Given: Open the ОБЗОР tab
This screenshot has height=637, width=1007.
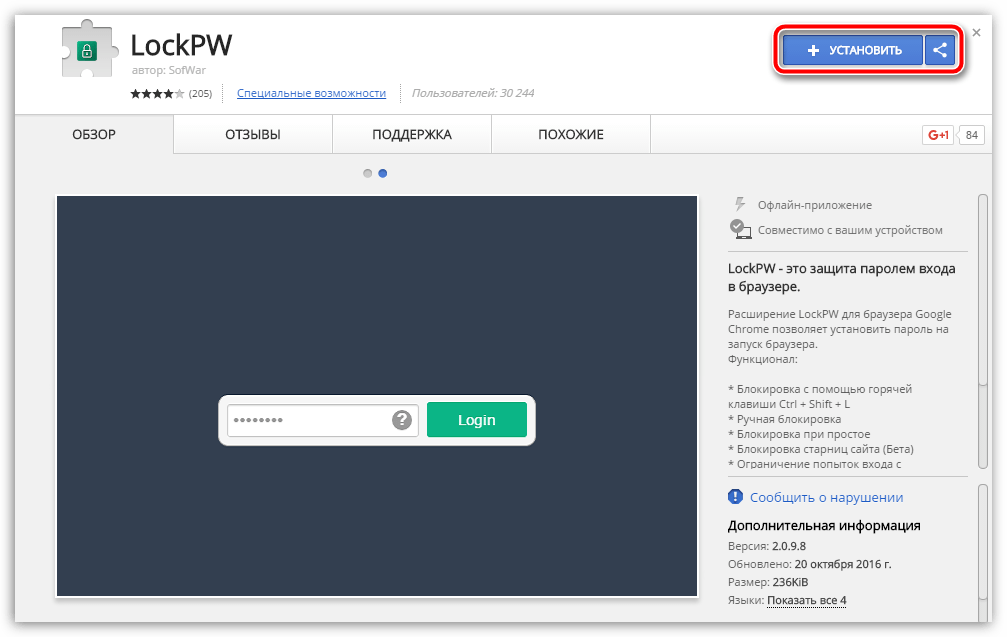Looking at the screenshot, I should [94, 134].
